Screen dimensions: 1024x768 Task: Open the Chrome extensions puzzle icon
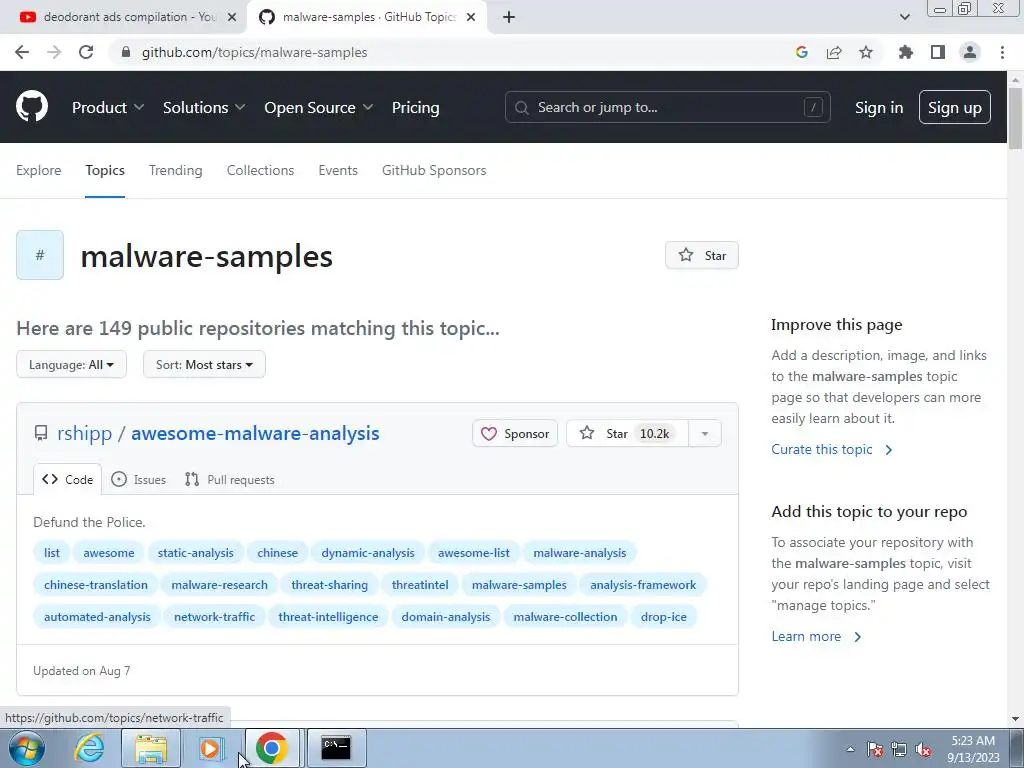tap(905, 52)
